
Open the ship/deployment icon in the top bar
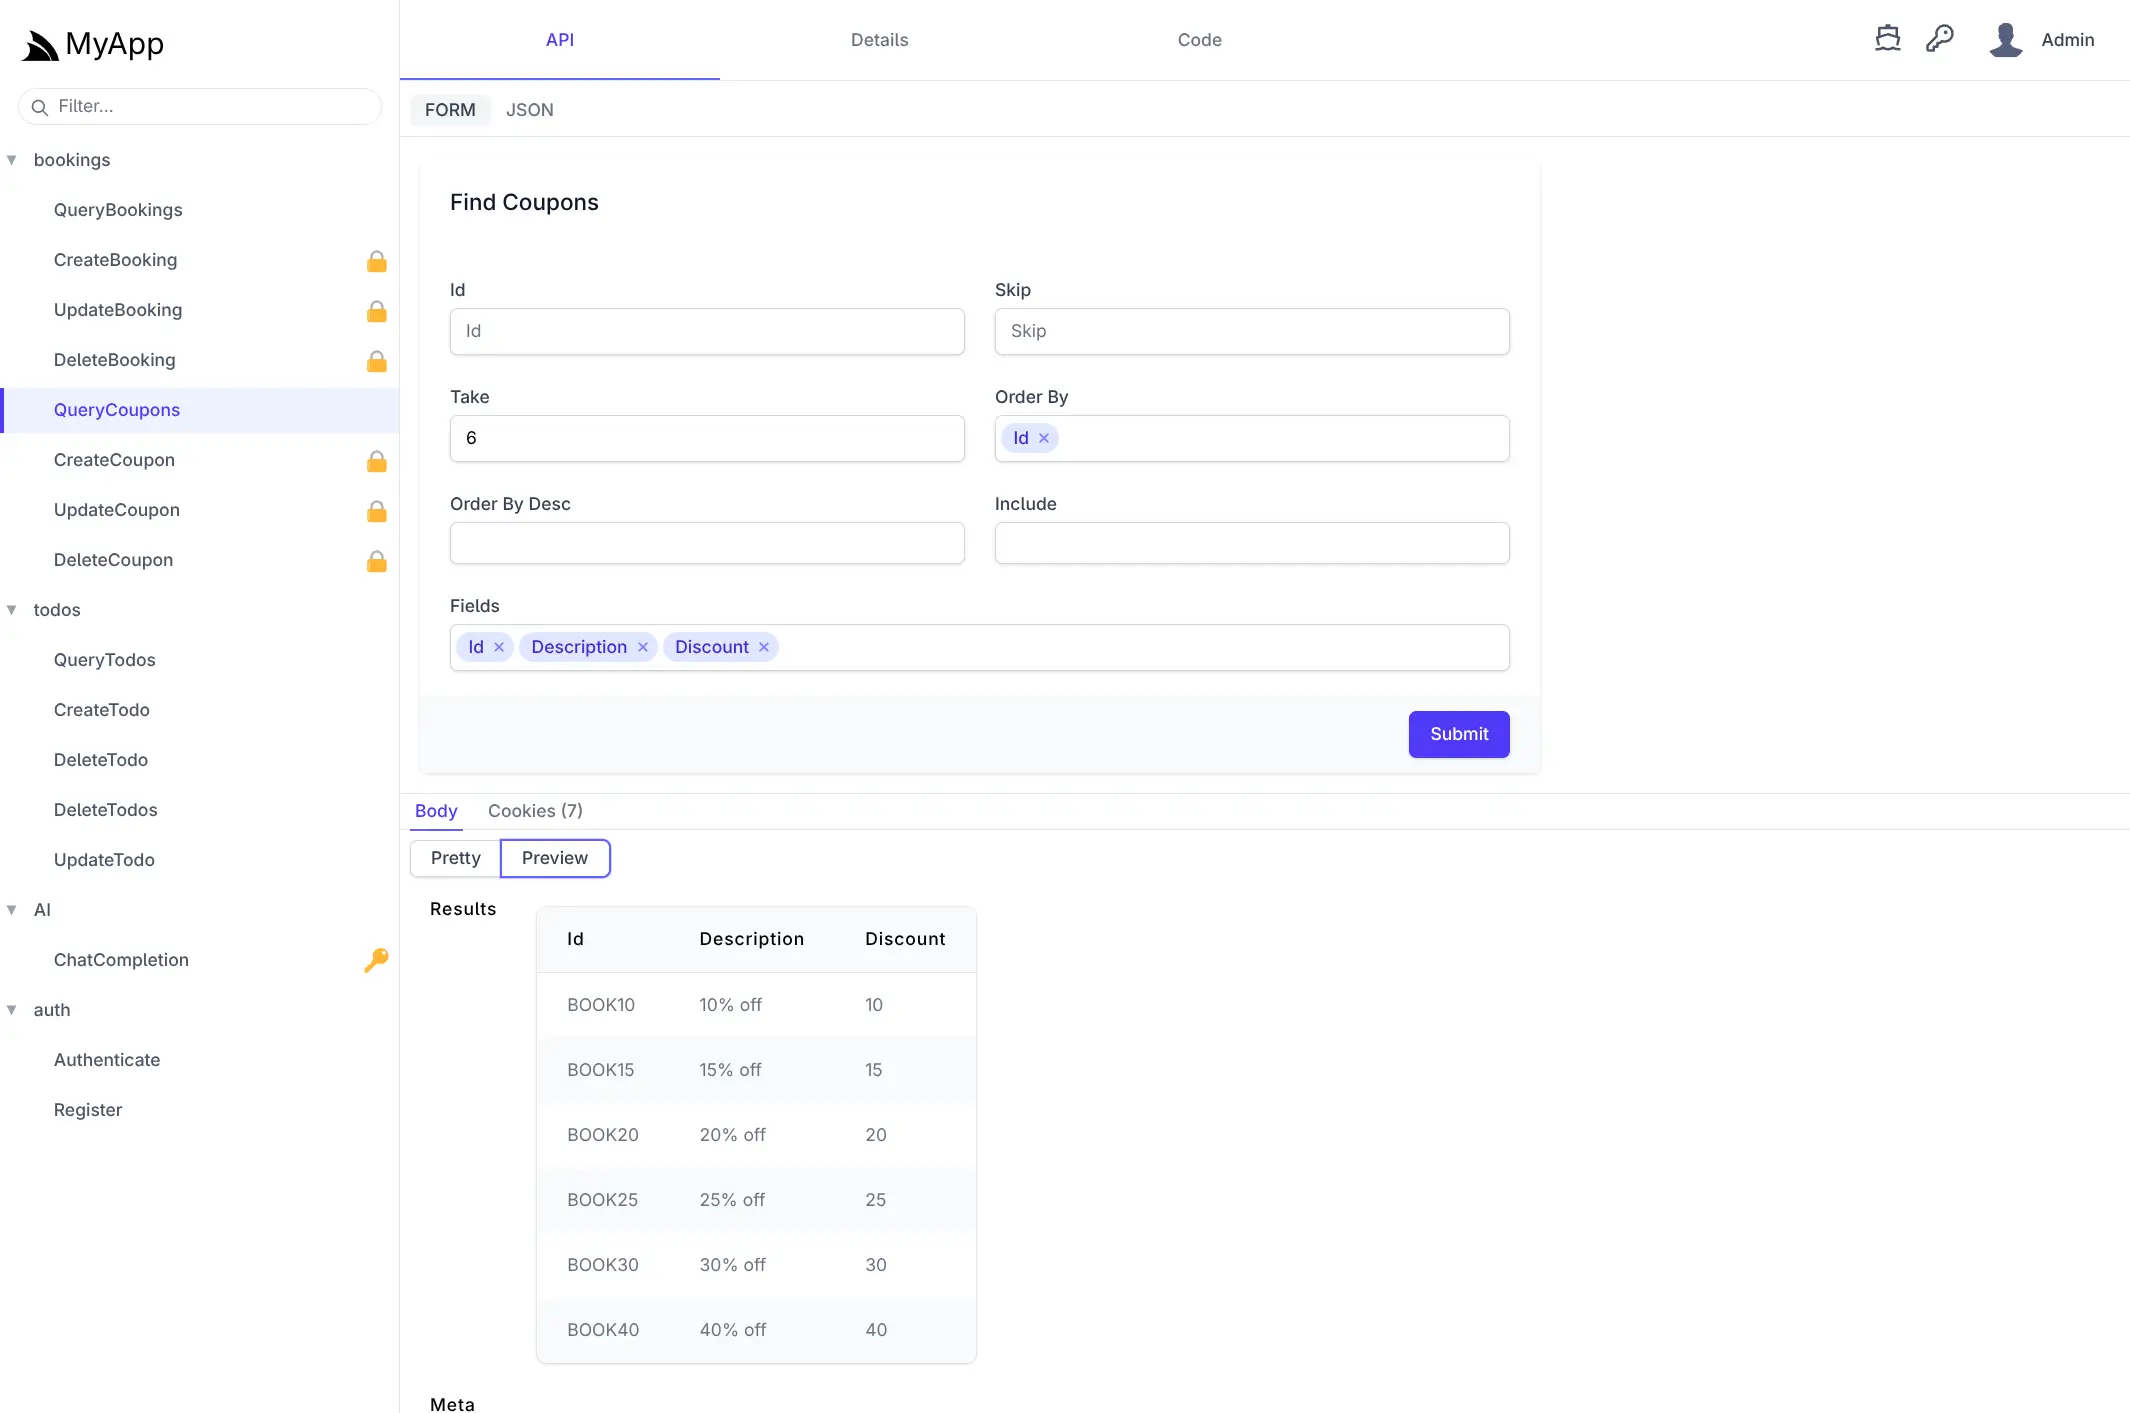[1888, 38]
